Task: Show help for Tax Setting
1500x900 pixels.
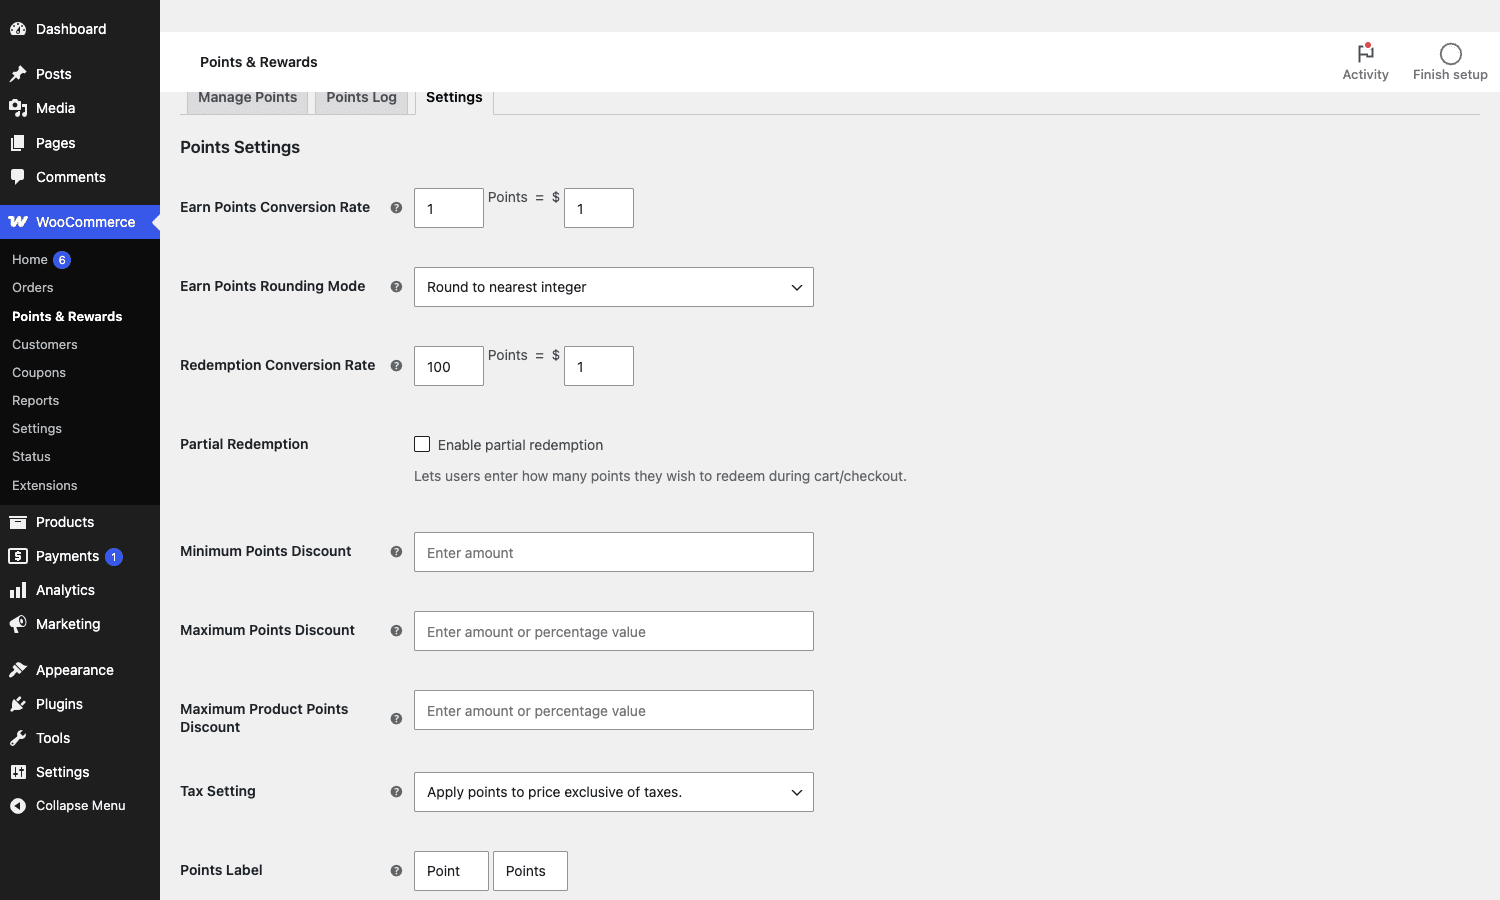Action: (396, 792)
